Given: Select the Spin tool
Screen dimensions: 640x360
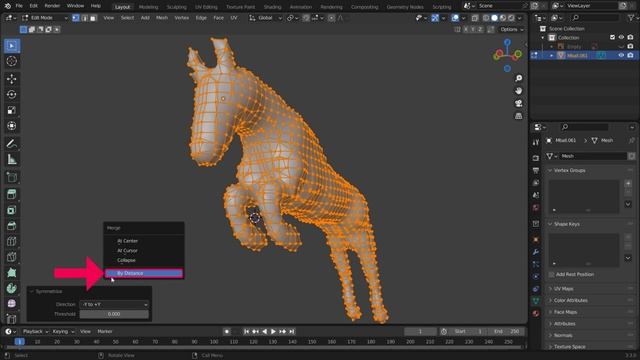Looking at the screenshot, I should (11, 288).
